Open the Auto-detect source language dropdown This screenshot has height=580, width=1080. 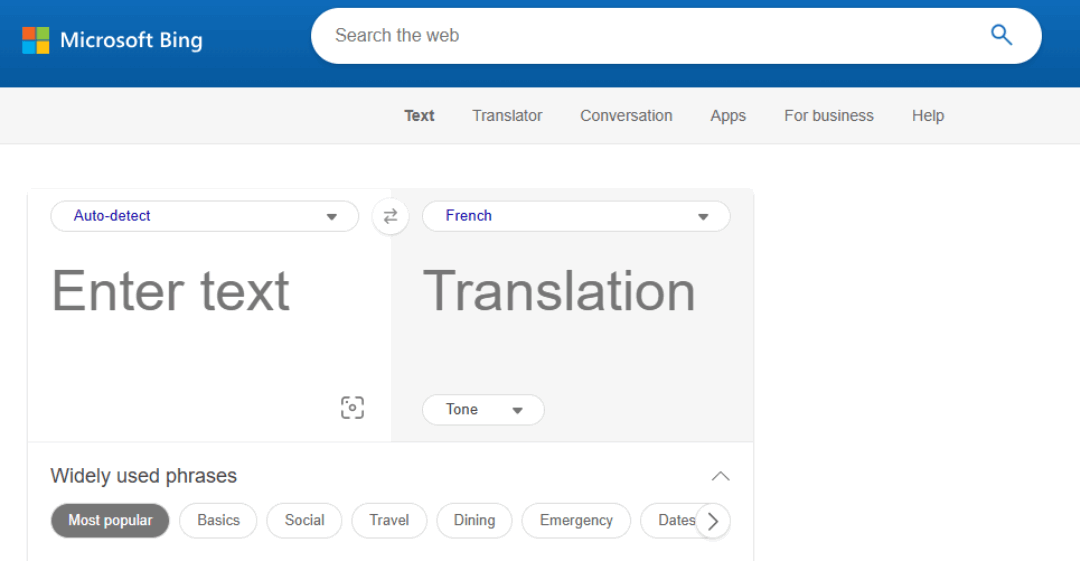point(204,216)
